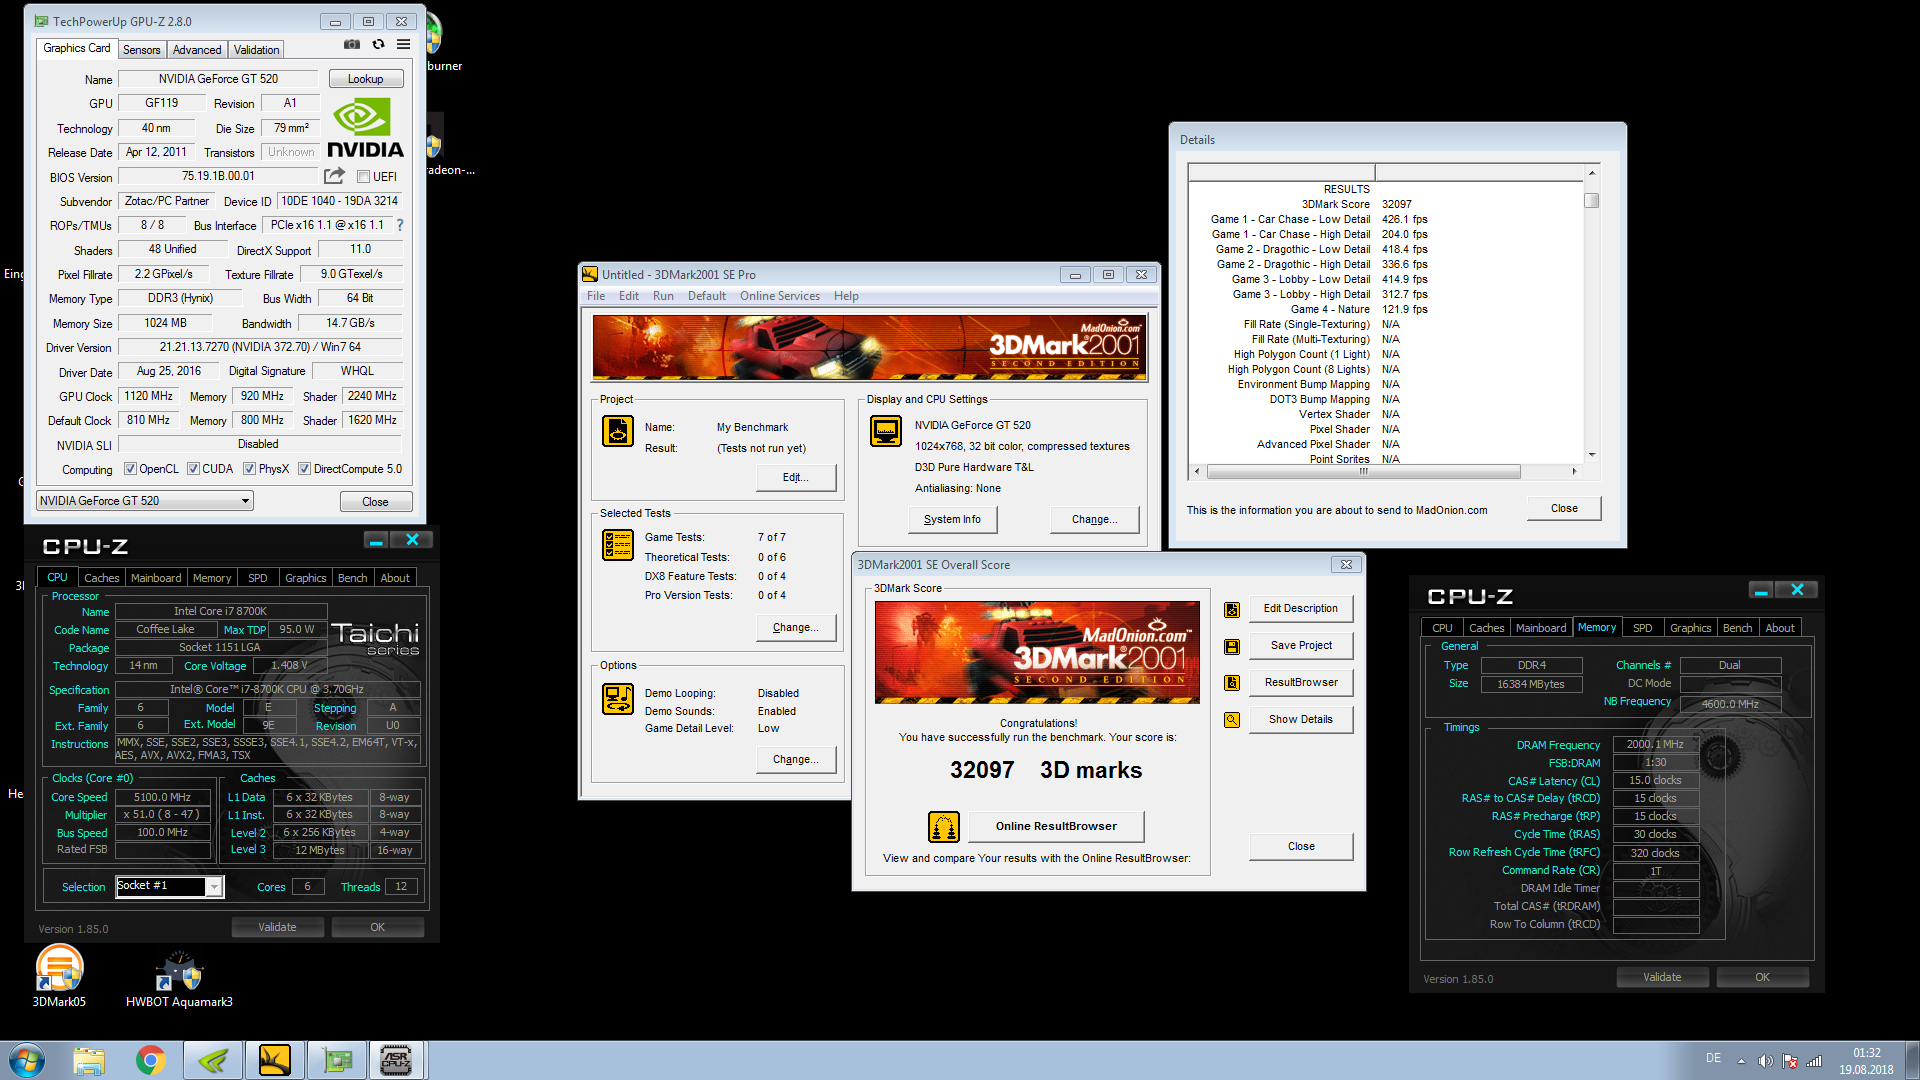Viewport: 1920px width, 1080px height.
Task: Click the floppy icon beside Save Project
Action: click(x=1232, y=646)
